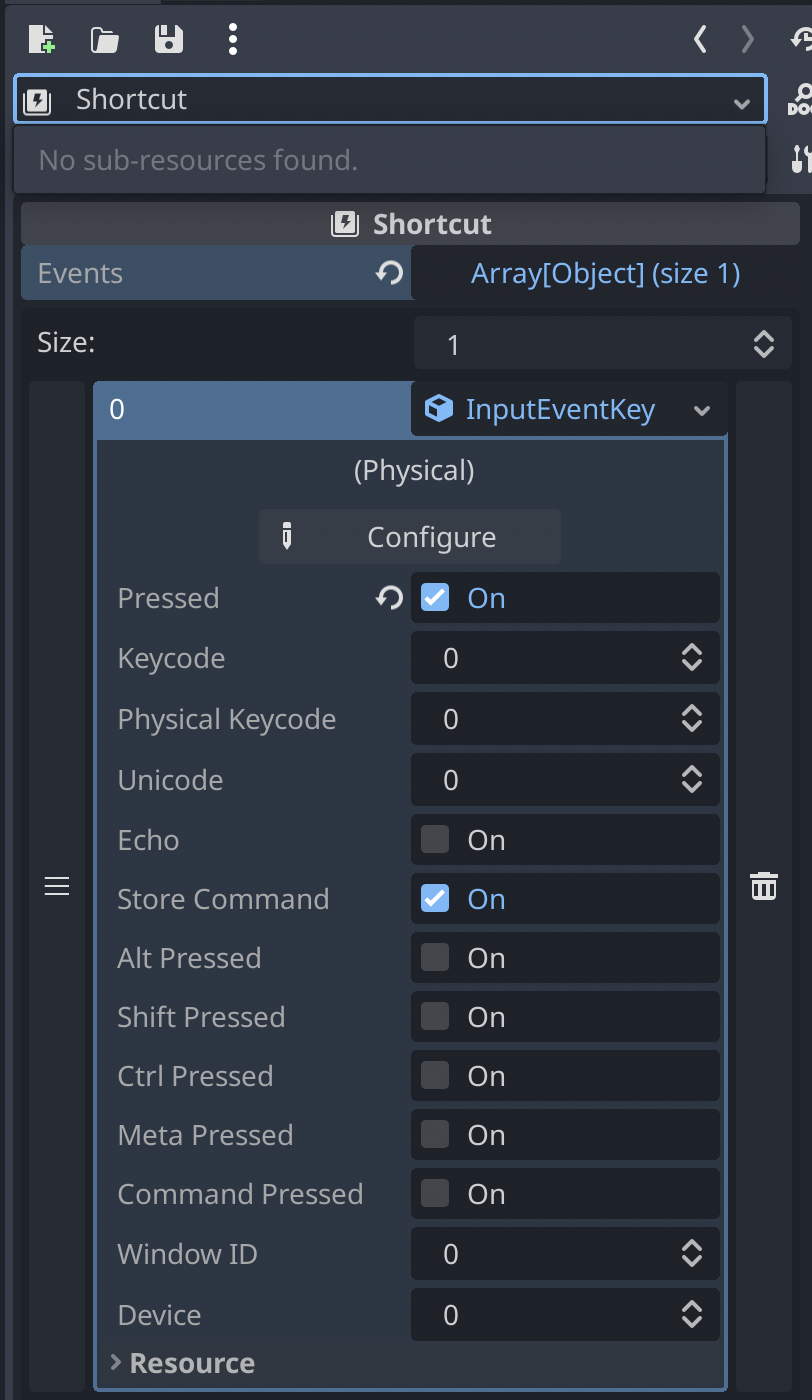The height and width of the screenshot is (1400, 812).
Task: Create a new resource
Action: tap(41, 39)
